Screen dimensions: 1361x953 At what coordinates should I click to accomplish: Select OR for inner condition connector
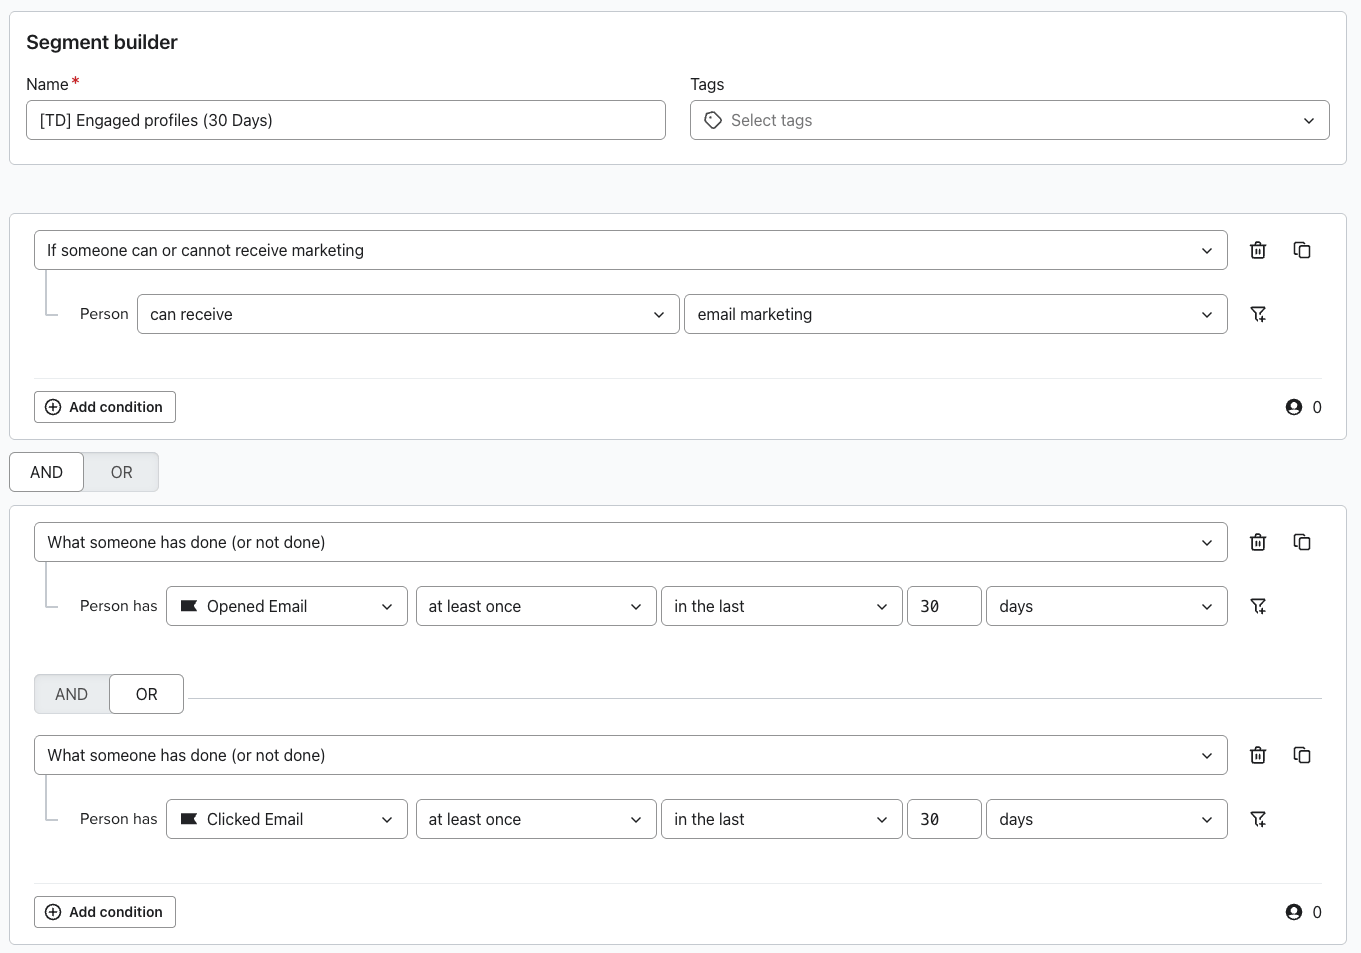coord(146,694)
